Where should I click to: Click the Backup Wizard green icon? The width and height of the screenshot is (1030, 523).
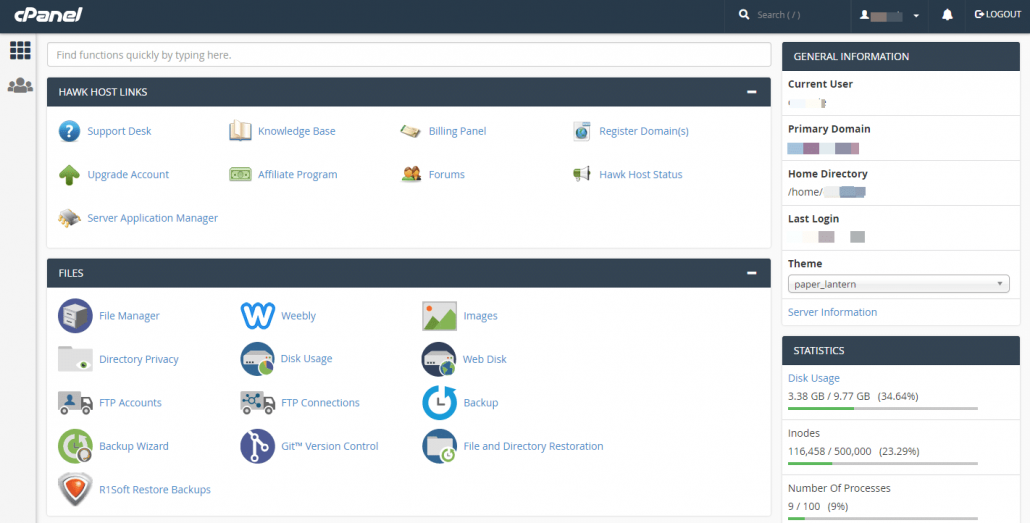click(75, 446)
